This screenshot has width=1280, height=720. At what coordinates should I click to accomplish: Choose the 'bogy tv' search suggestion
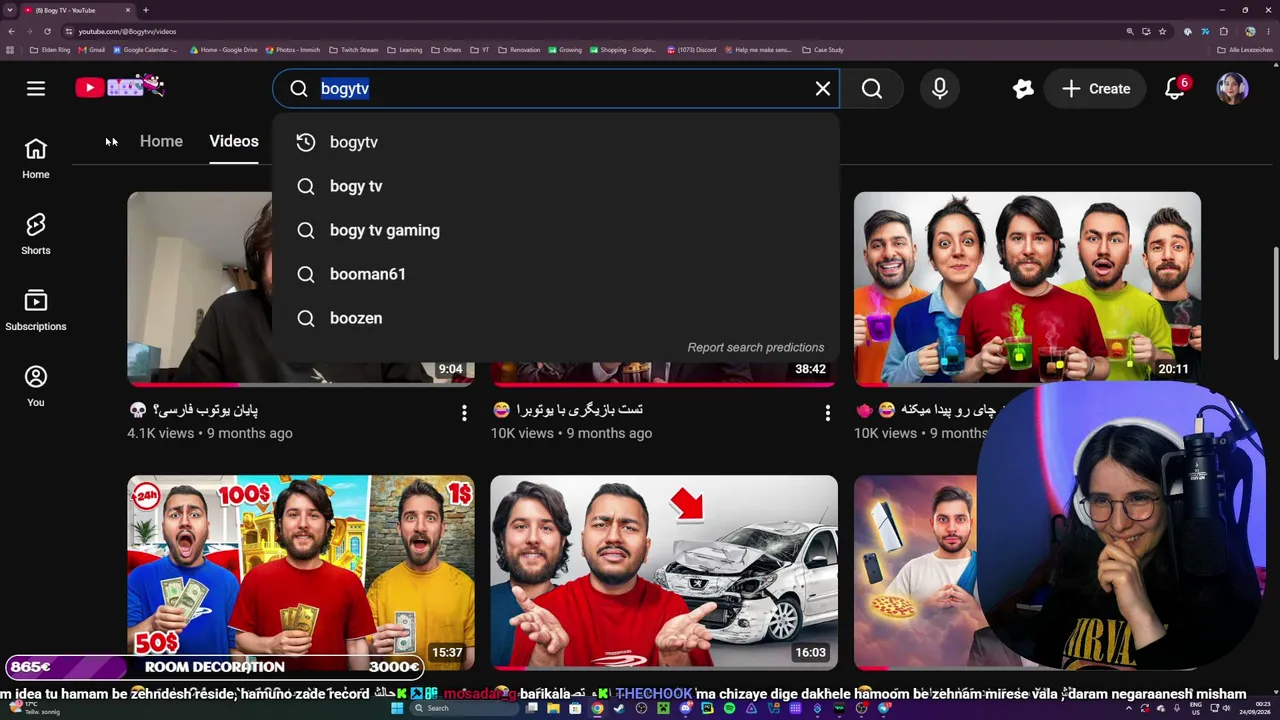556,186
